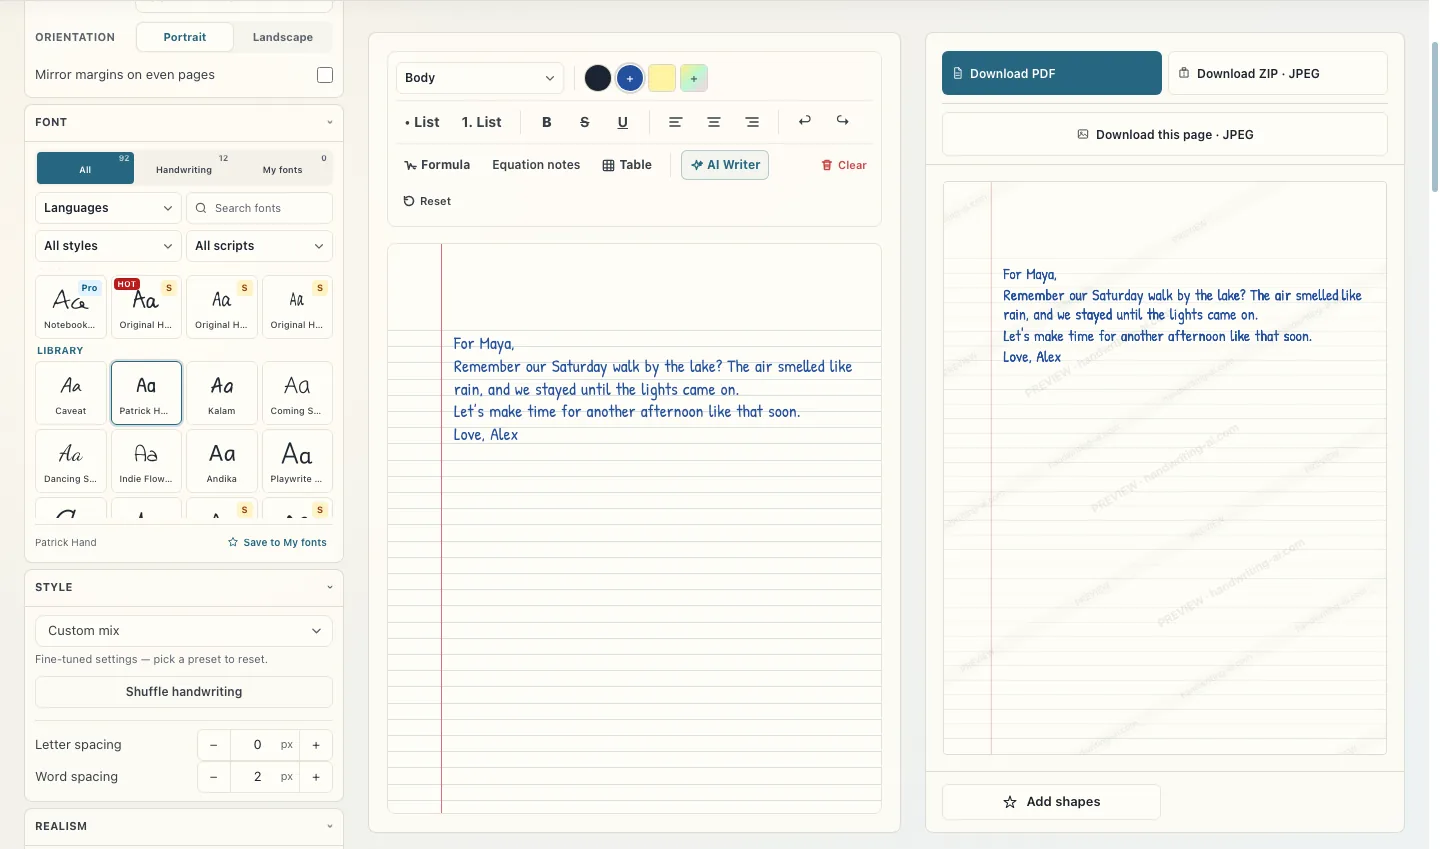Image resolution: width=1440 pixels, height=849 pixels.
Task: Open the Formula tool
Action: [x=437, y=165]
